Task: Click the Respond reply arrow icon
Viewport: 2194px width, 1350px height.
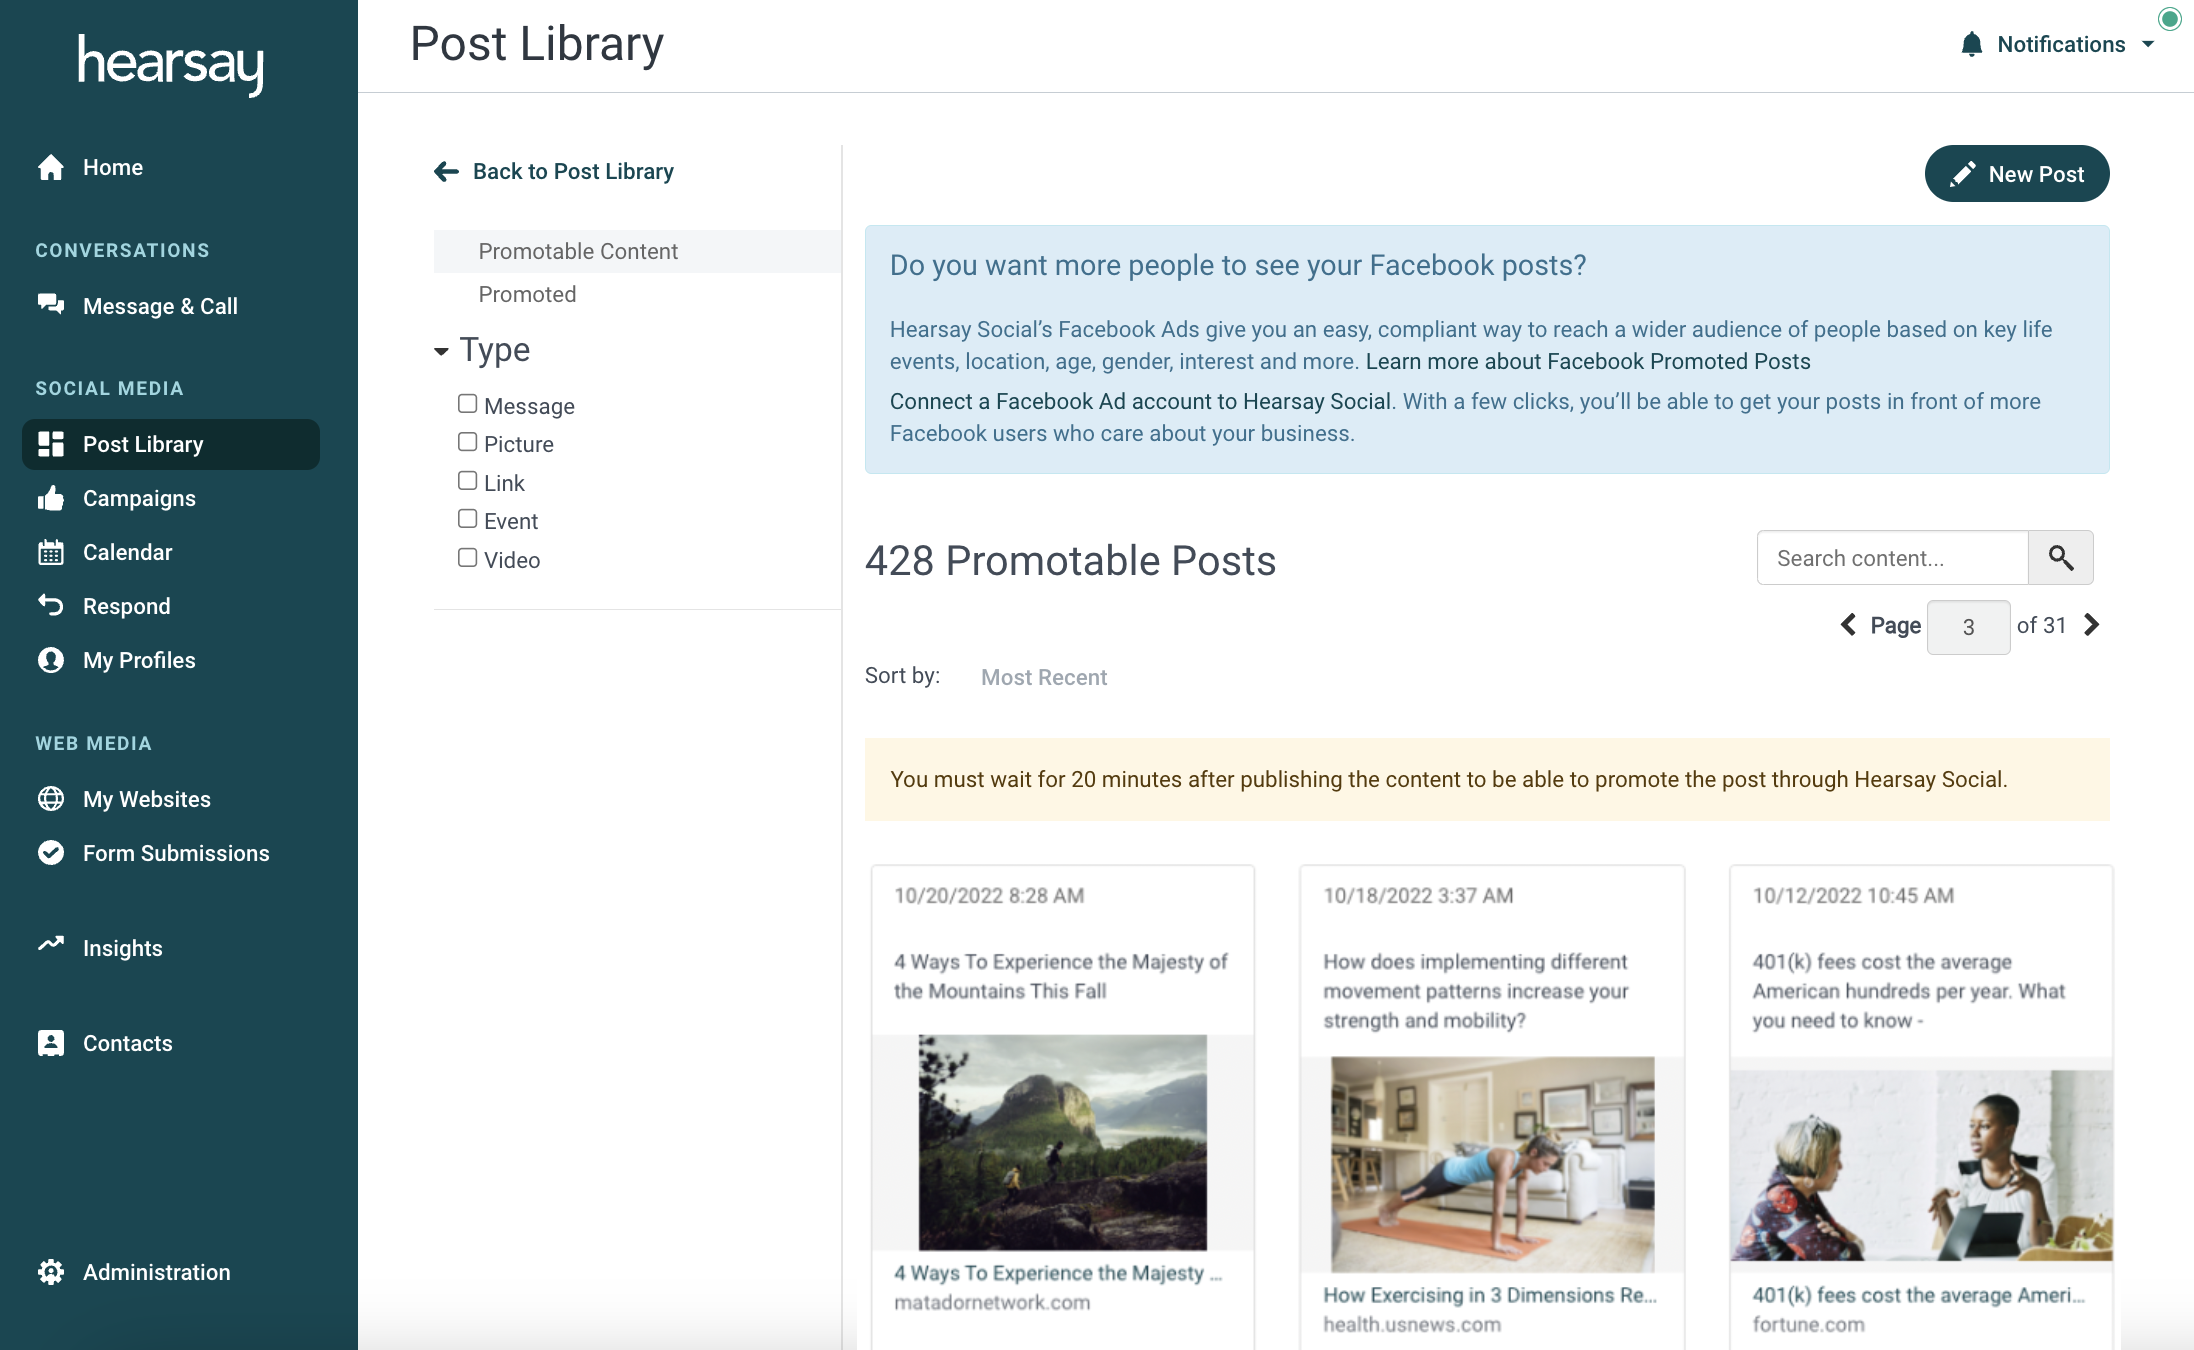Action: coord(51,605)
